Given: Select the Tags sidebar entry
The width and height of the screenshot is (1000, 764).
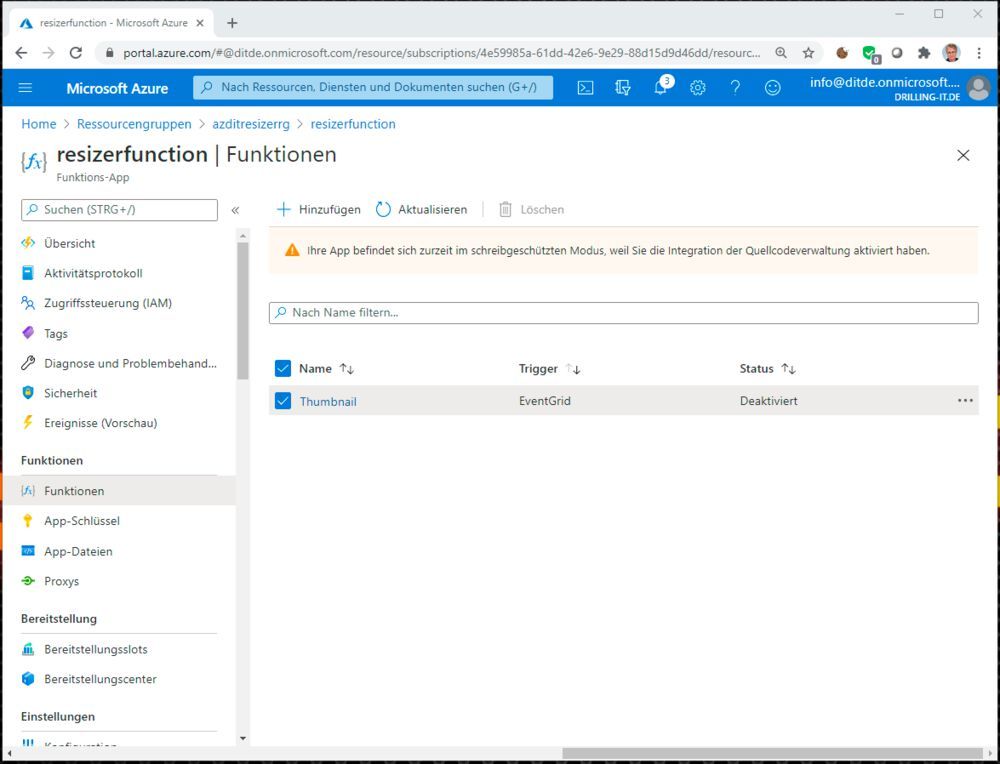Looking at the screenshot, I should tap(56, 333).
